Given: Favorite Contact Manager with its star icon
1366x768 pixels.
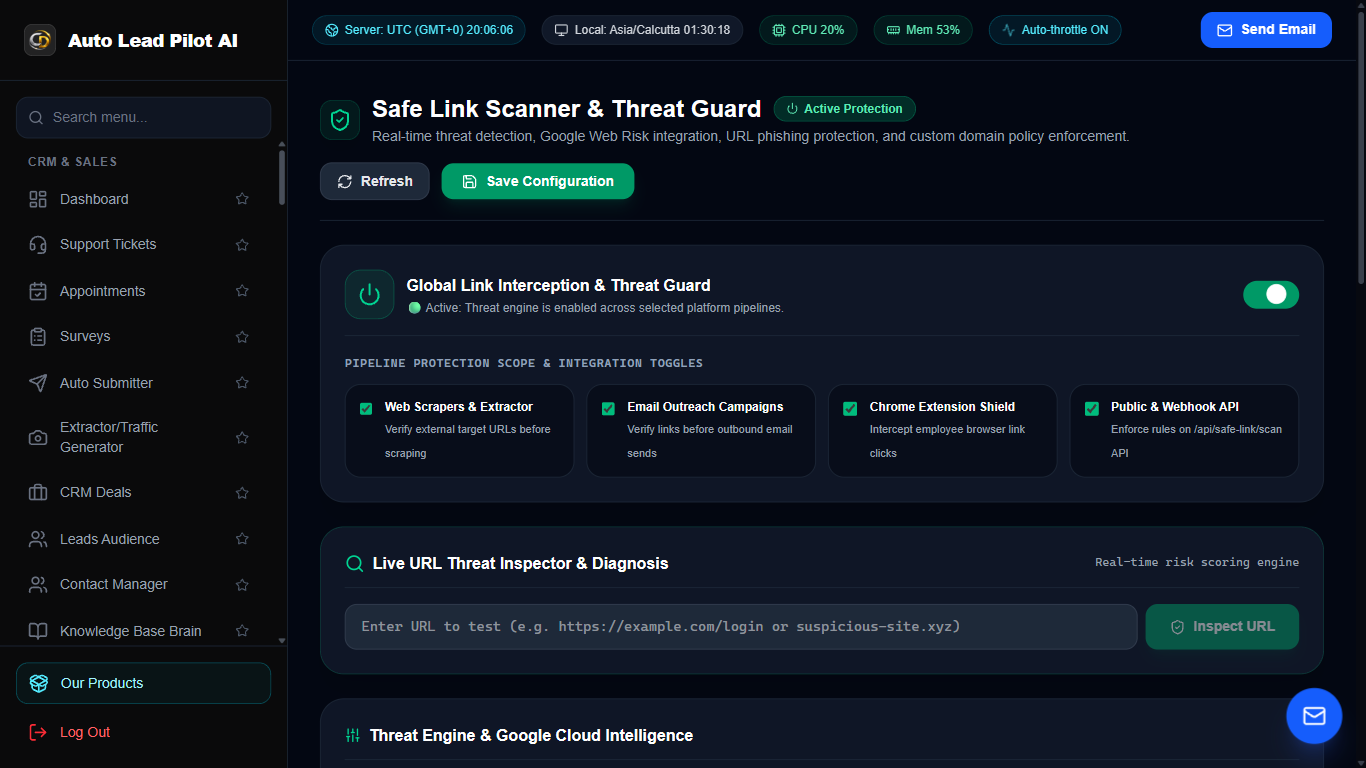Looking at the screenshot, I should (x=242, y=584).
